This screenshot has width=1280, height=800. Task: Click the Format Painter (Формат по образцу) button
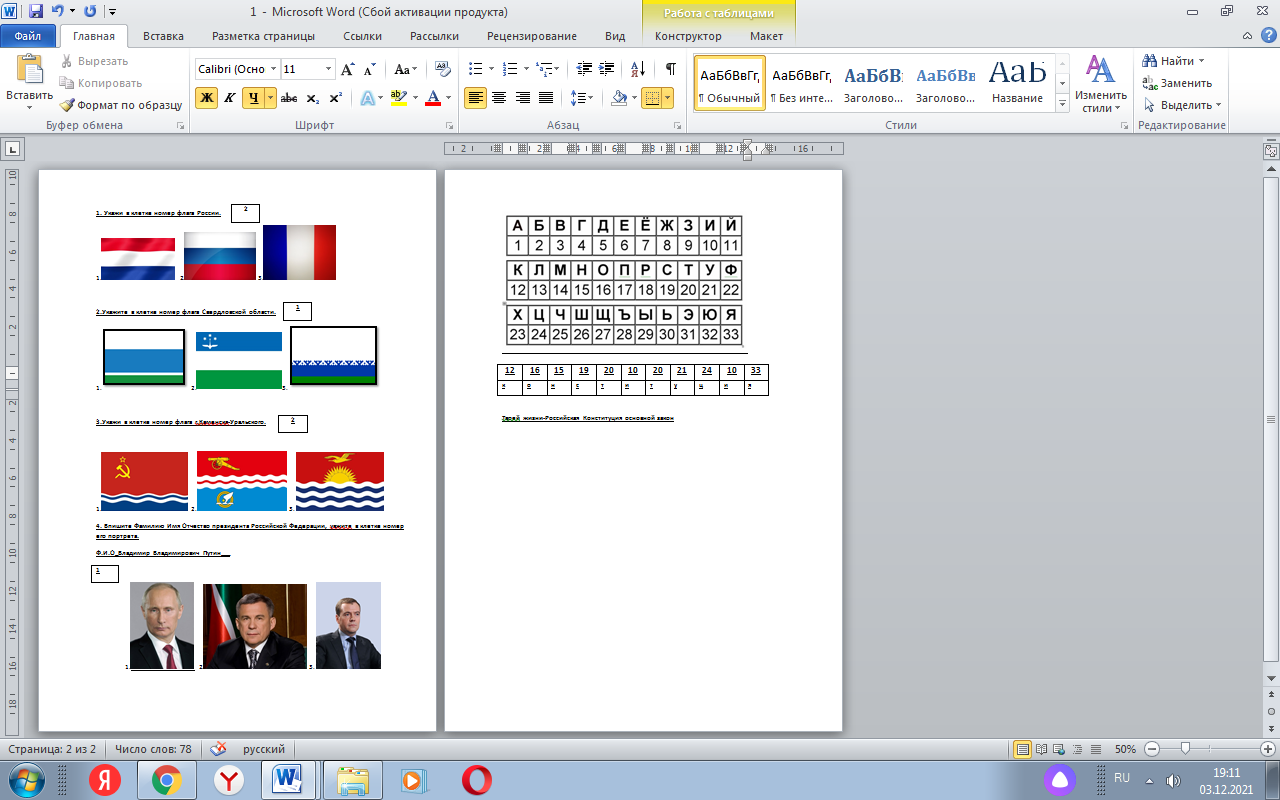click(121, 104)
